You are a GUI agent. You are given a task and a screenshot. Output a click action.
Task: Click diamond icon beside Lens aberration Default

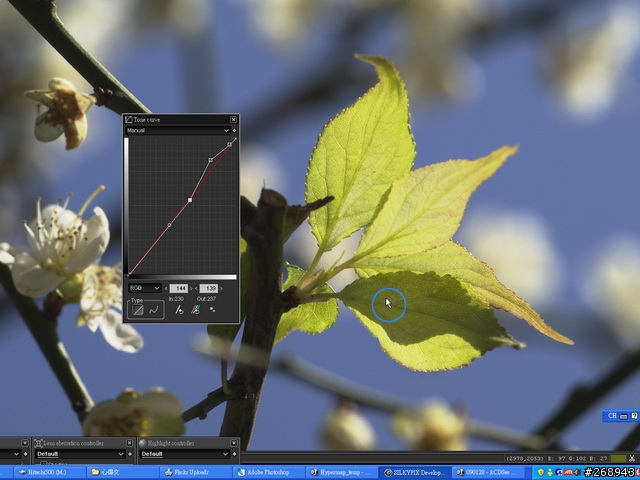click(x=130, y=454)
